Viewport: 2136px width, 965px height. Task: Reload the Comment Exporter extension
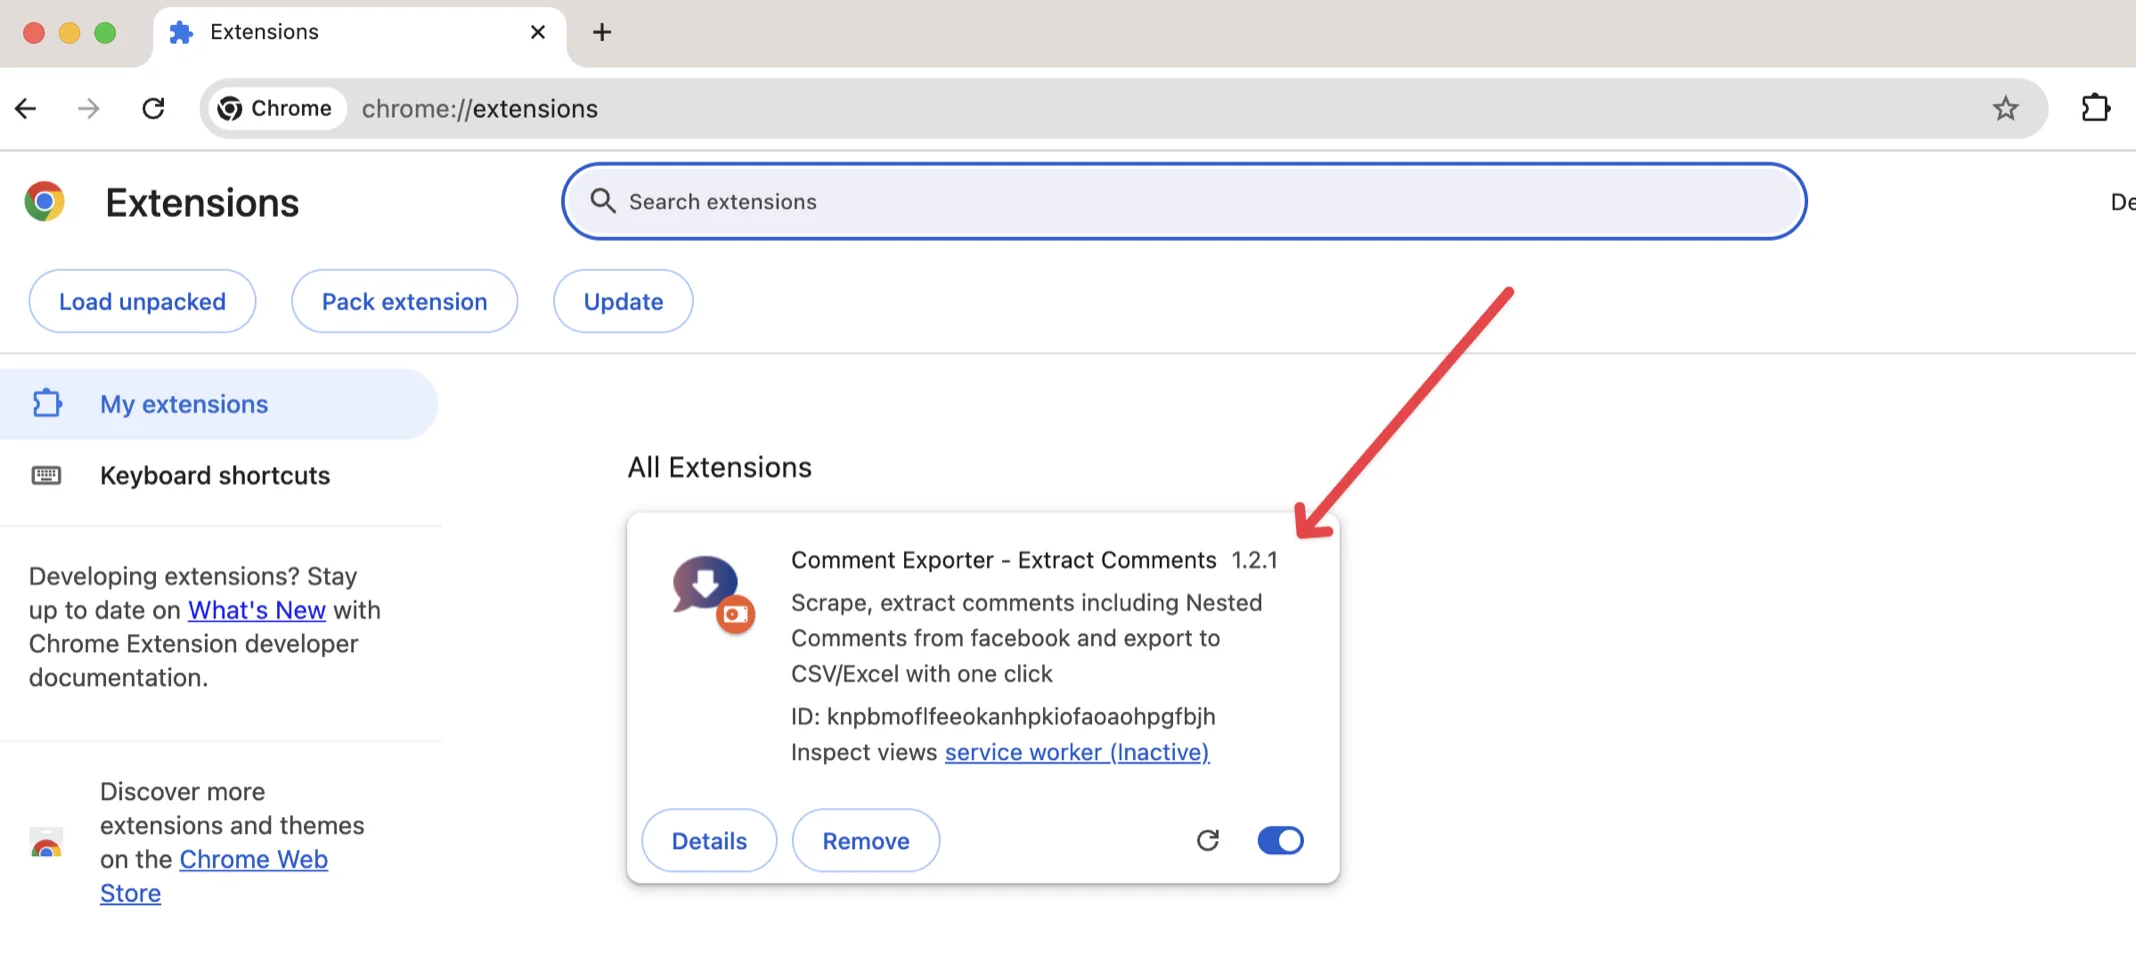(x=1208, y=840)
